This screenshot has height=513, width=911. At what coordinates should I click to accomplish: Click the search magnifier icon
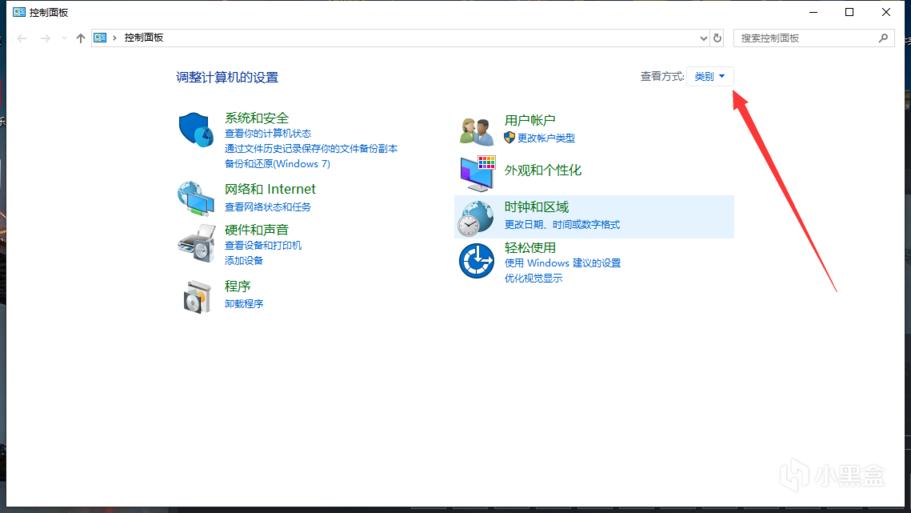click(x=883, y=38)
